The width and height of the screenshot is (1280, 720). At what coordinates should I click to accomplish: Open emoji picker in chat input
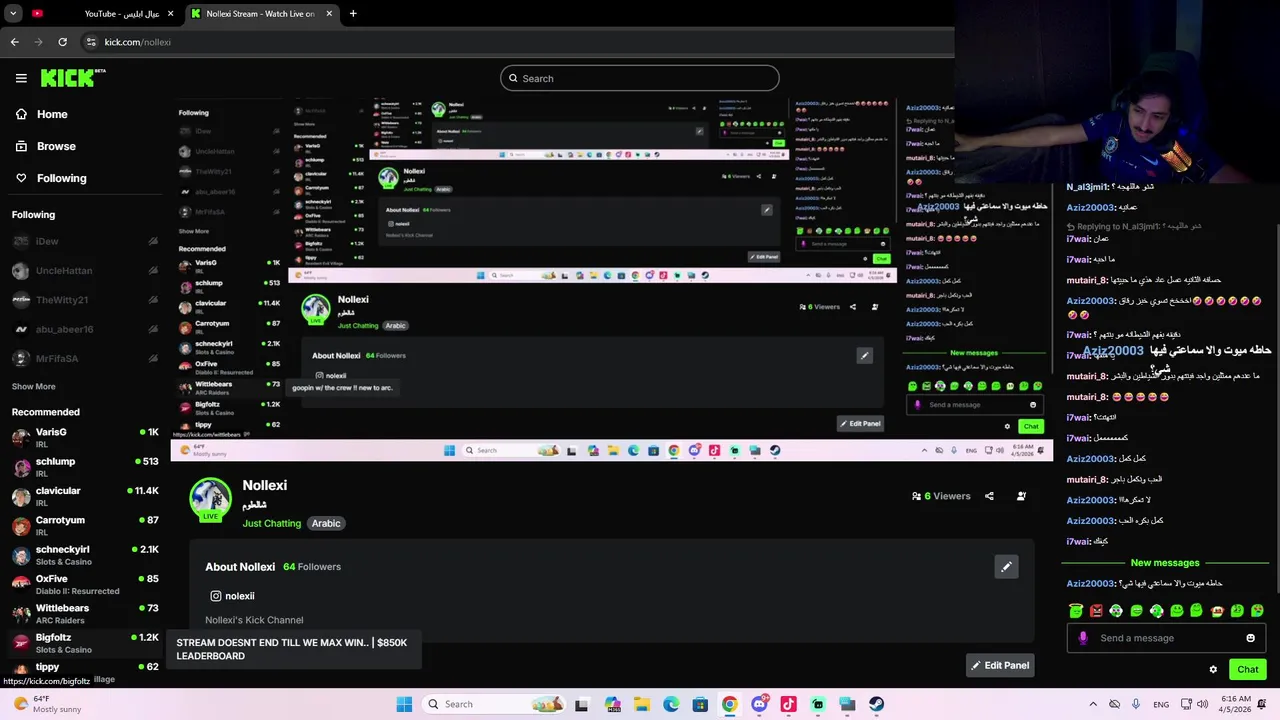(1250, 638)
